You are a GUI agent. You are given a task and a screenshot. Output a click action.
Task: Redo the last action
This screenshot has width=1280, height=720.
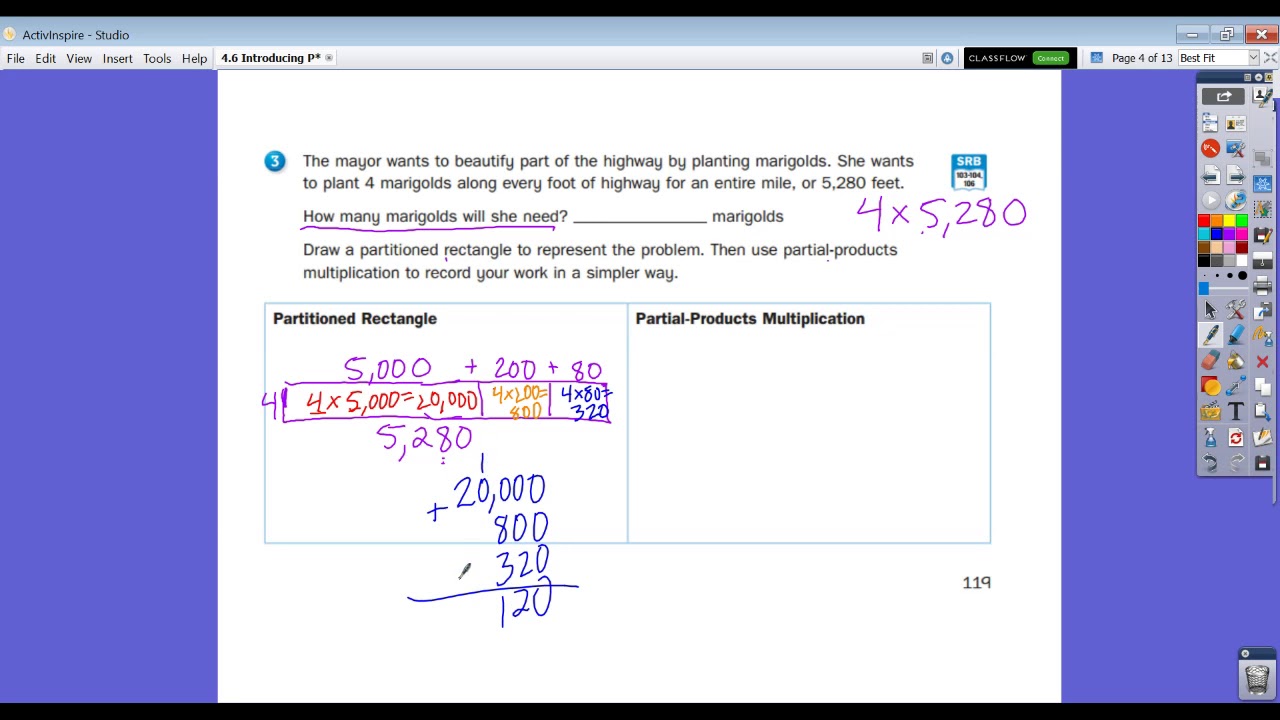(x=1236, y=463)
